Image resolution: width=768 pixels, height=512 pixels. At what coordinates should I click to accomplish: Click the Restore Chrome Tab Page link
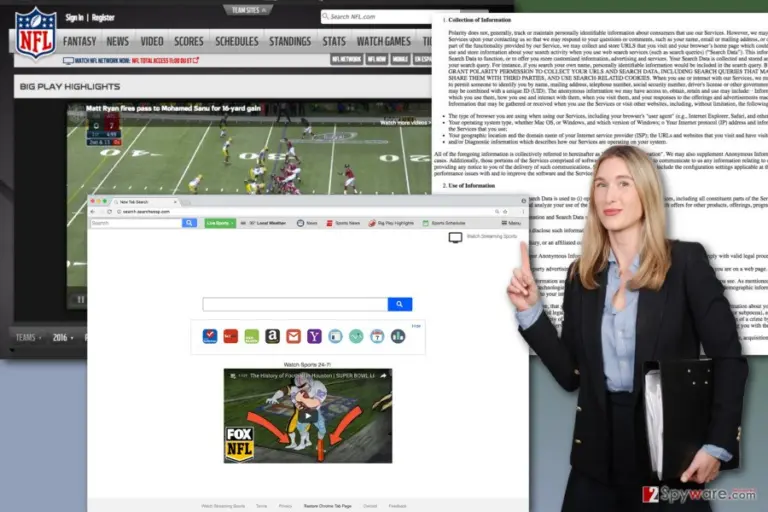(x=328, y=506)
